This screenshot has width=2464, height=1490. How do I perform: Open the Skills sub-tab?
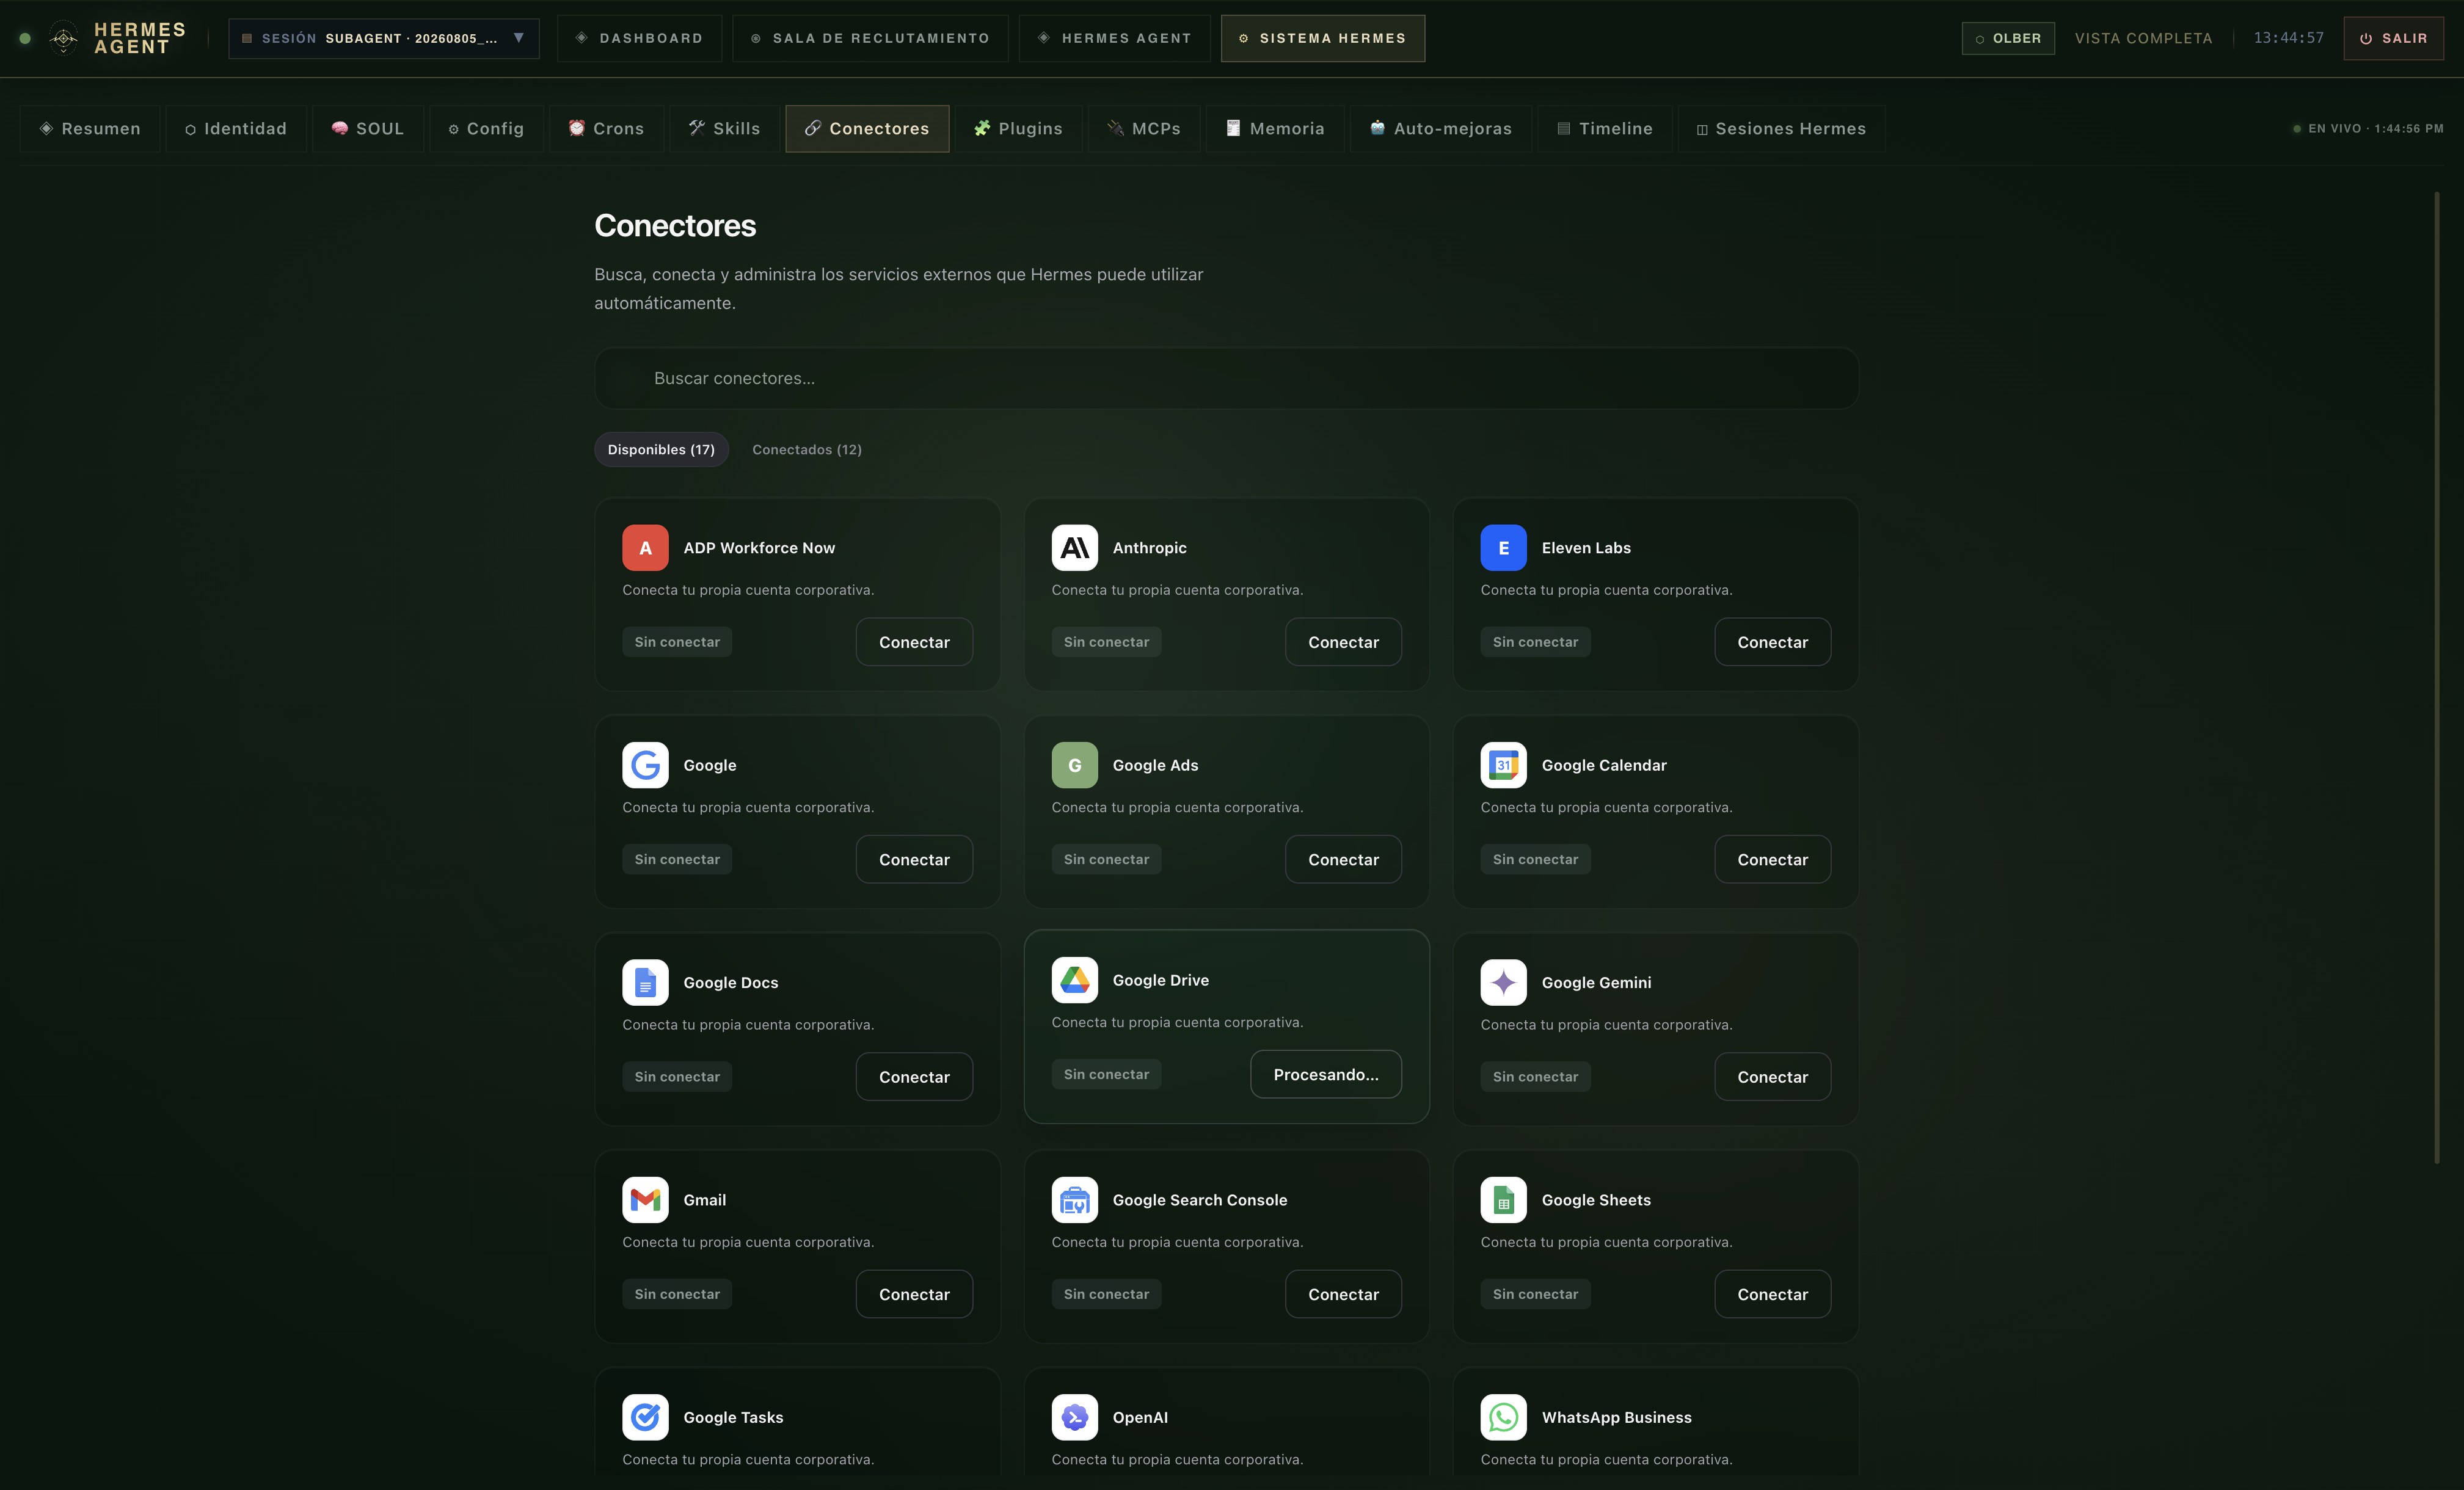724,128
